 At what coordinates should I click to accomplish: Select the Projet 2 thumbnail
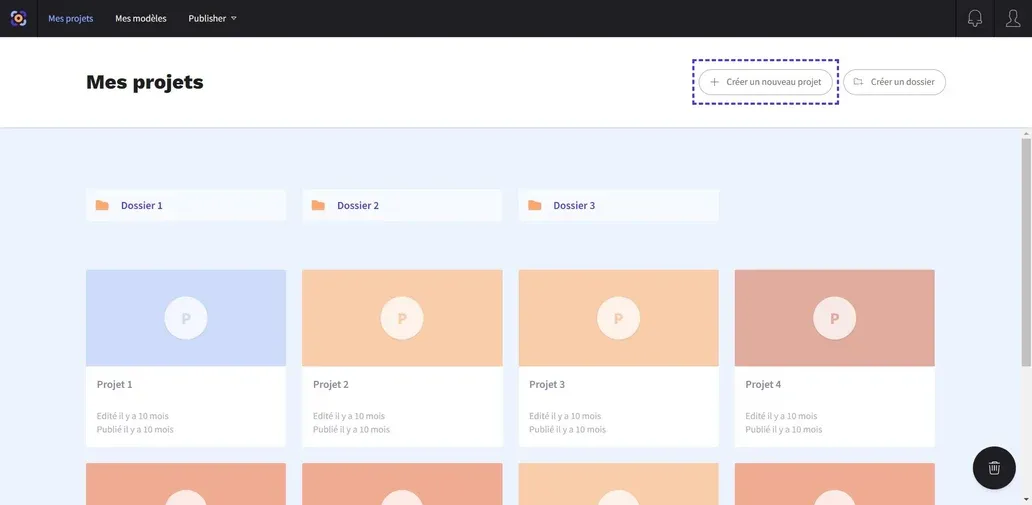[x=402, y=318]
